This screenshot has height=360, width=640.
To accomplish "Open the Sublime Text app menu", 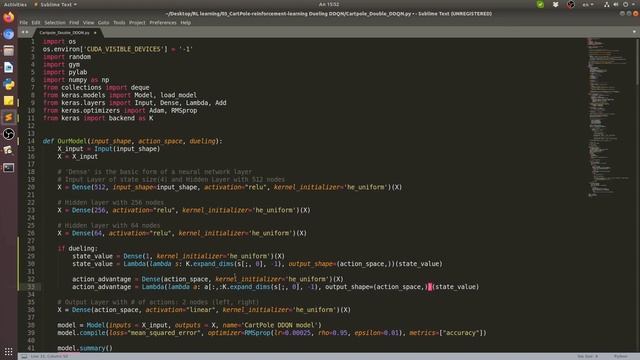I will [56, 4].
